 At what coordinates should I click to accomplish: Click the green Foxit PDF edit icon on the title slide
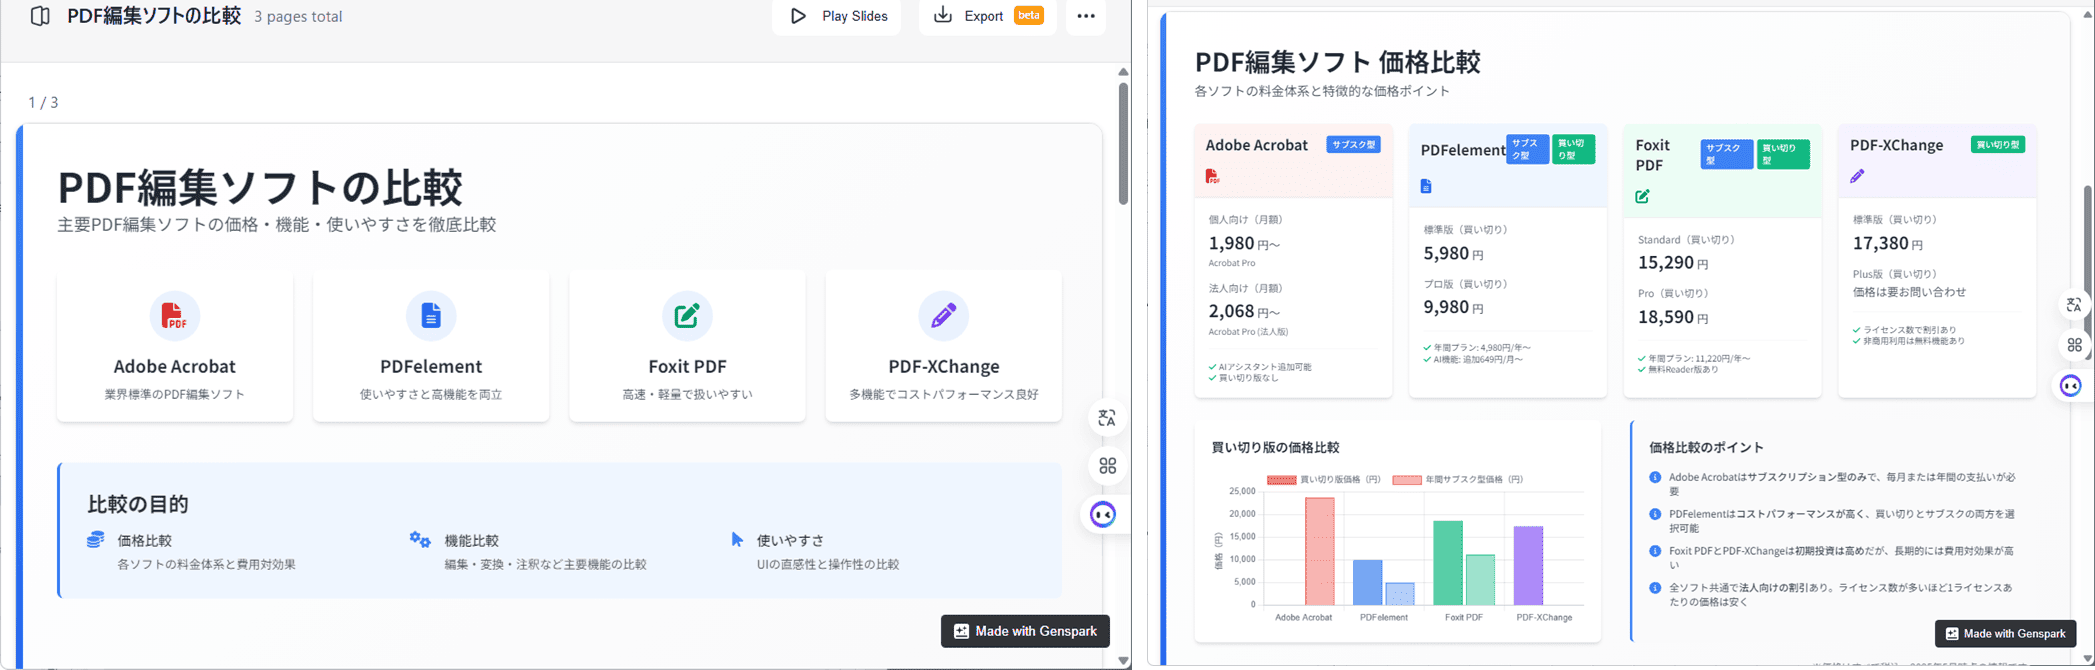[x=687, y=316]
